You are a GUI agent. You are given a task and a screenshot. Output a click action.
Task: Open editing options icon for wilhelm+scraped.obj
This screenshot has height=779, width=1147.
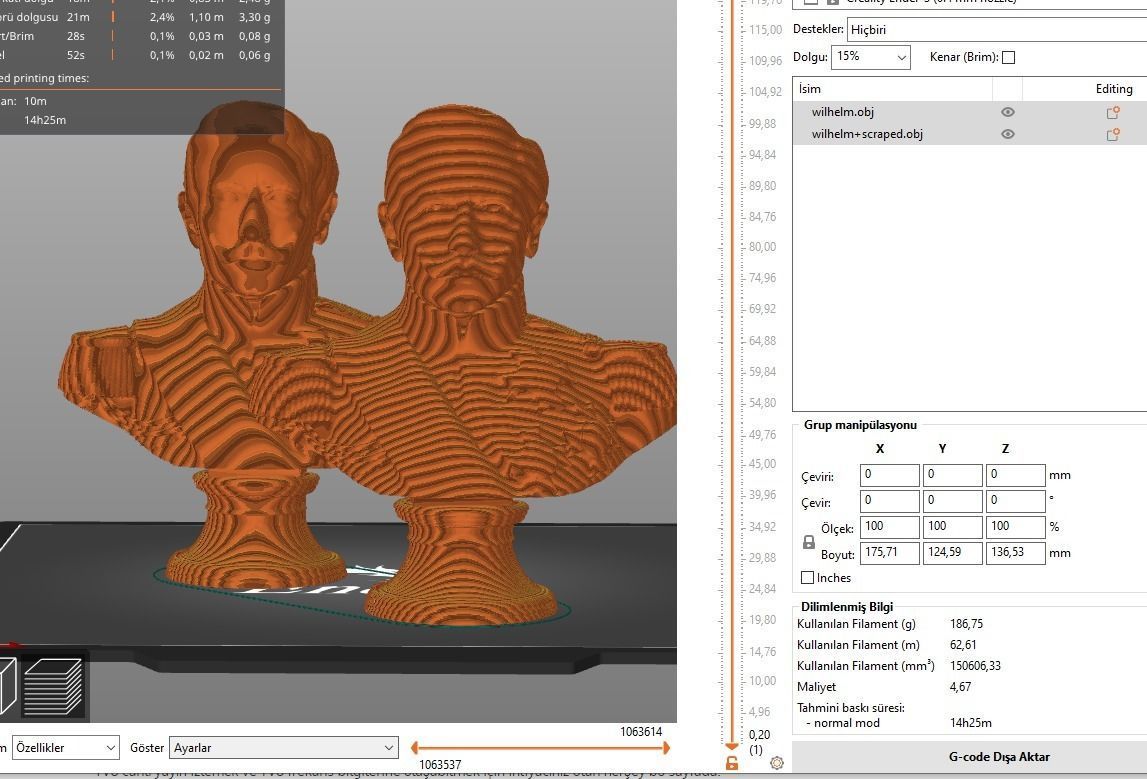(x=1113, y=135)
